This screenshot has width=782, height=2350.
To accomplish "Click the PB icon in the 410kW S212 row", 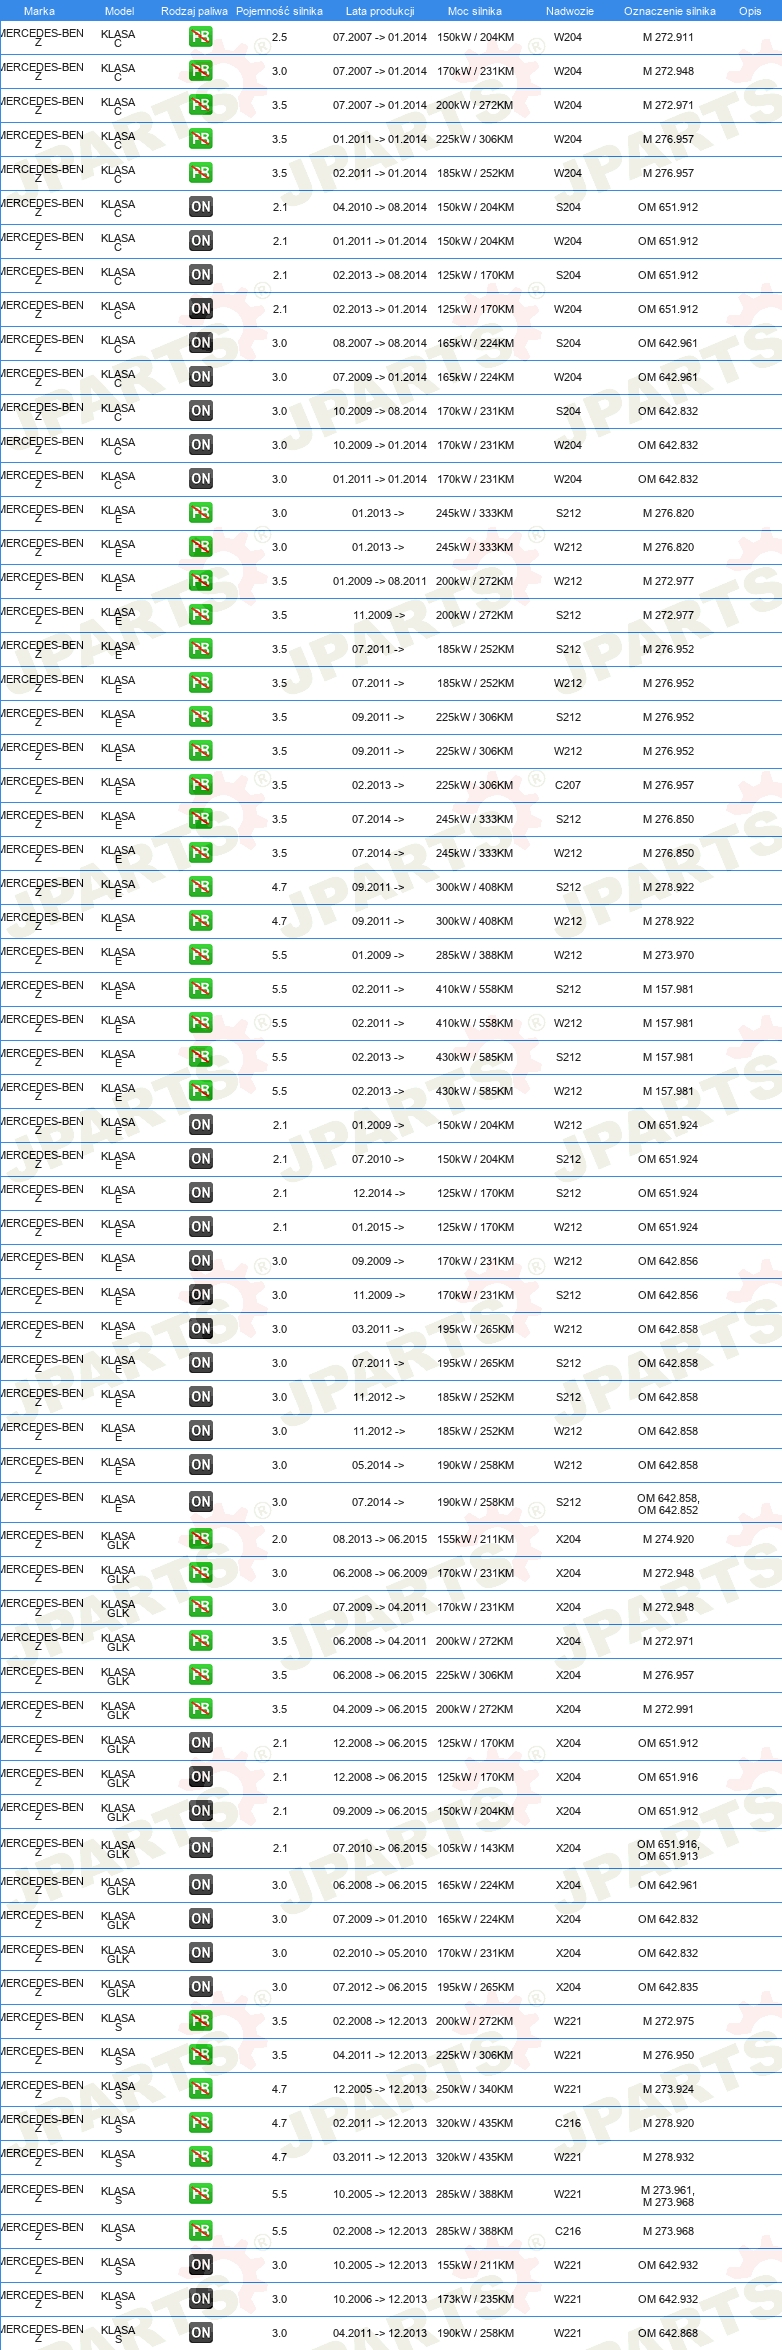I will [x=201, y=989].
